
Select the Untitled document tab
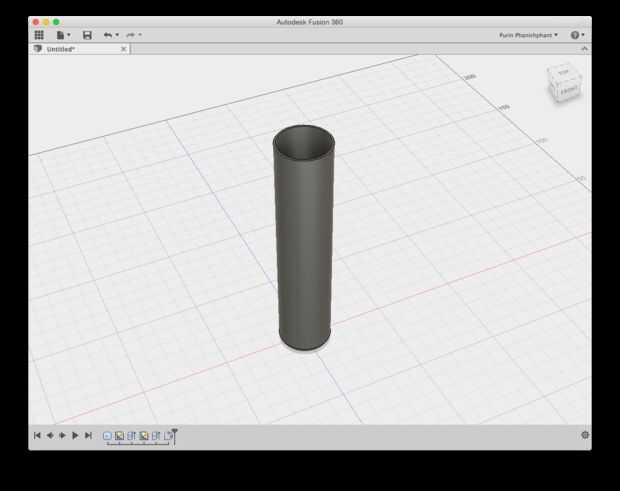80,49
